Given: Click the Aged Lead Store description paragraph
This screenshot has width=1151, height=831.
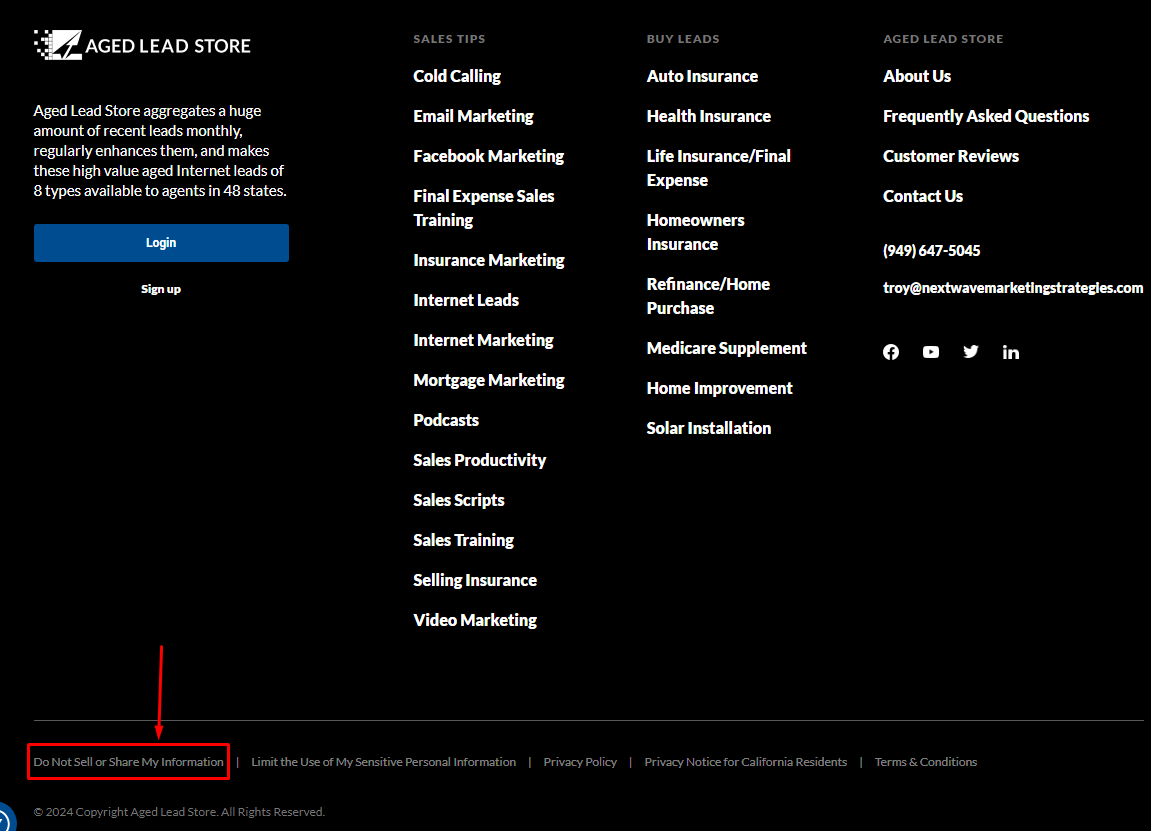Looking at the screenshot, I should point(160,150).
